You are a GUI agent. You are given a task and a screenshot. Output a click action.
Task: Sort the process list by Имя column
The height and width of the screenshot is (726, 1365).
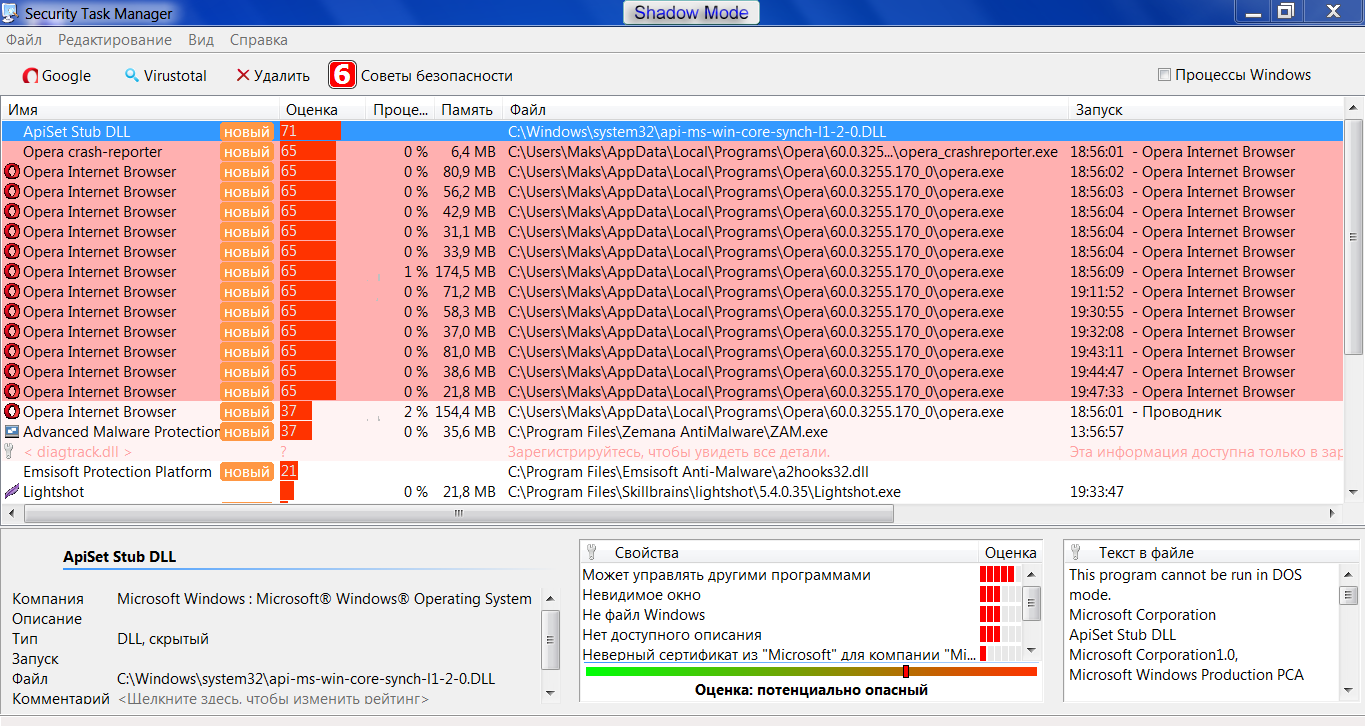141,110
